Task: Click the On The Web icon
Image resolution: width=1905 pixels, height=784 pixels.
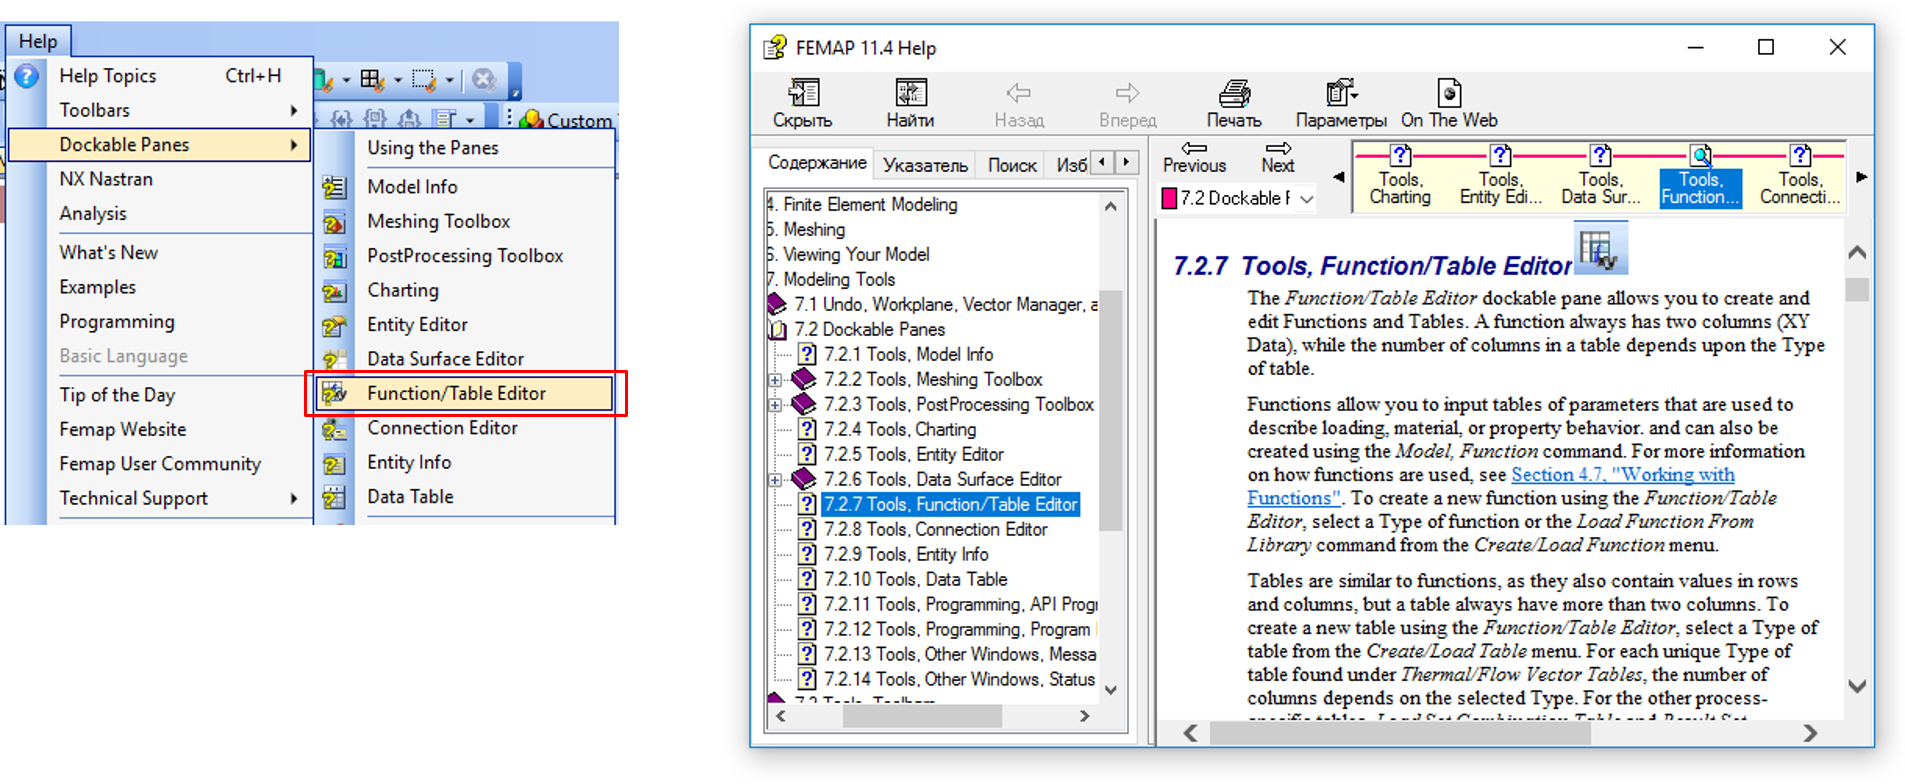Action: [1449, 93]
